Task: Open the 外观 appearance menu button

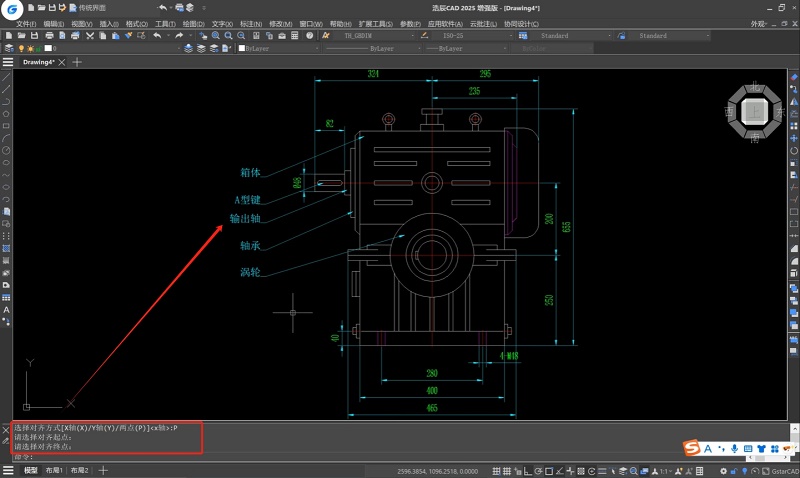Action: (x=759, y=23)
